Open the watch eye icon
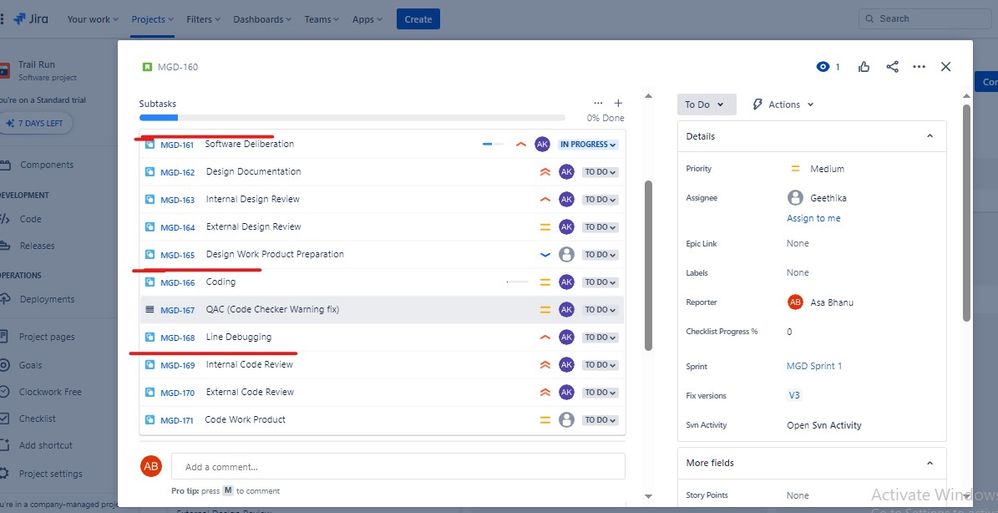Image resolution: width=998 pixels, height=513 pixels. 823,67
